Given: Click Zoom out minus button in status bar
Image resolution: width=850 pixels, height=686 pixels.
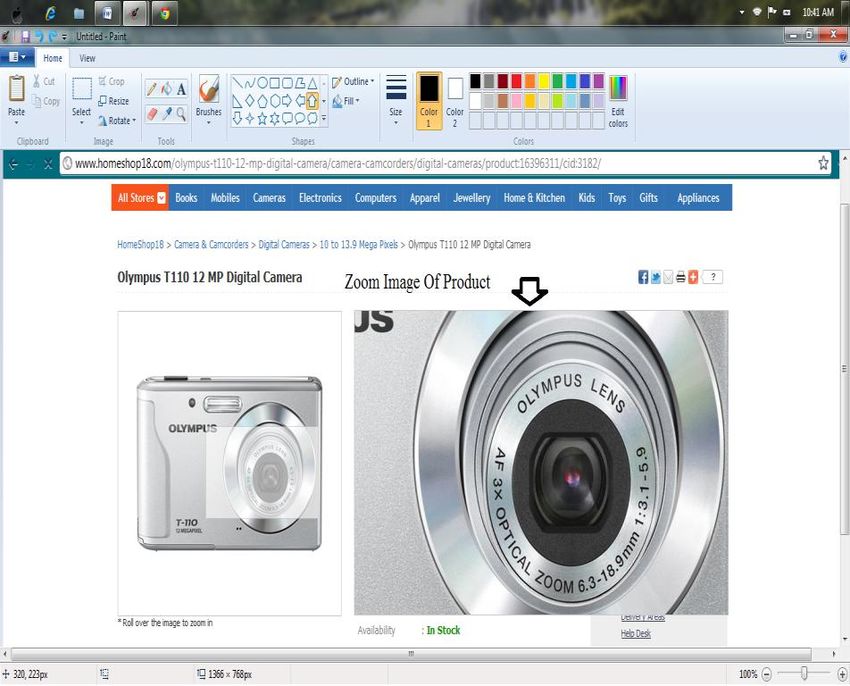Looking at the screenshot, I should coord(767,674).
